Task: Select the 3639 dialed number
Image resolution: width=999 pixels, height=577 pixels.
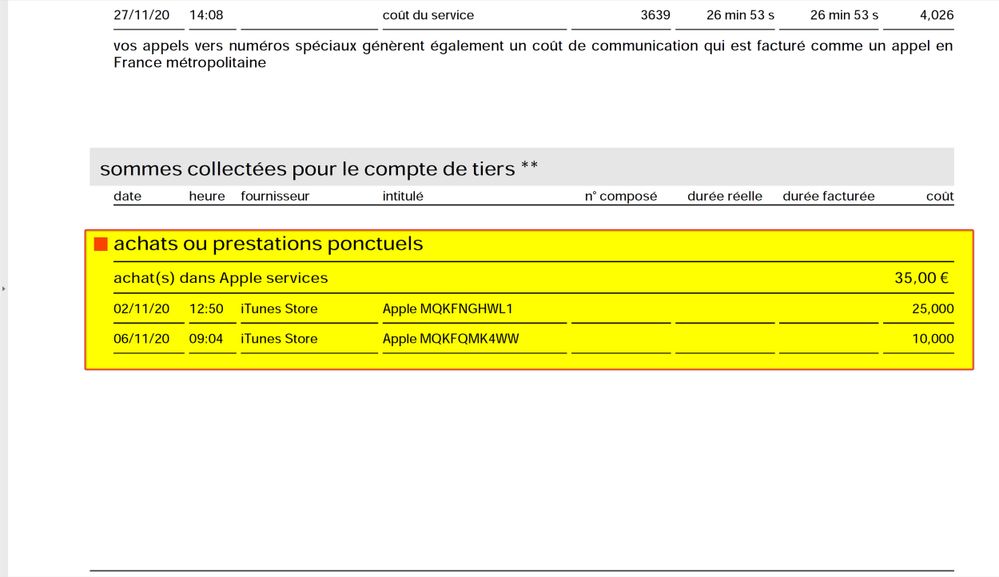Action: [655, 15]
